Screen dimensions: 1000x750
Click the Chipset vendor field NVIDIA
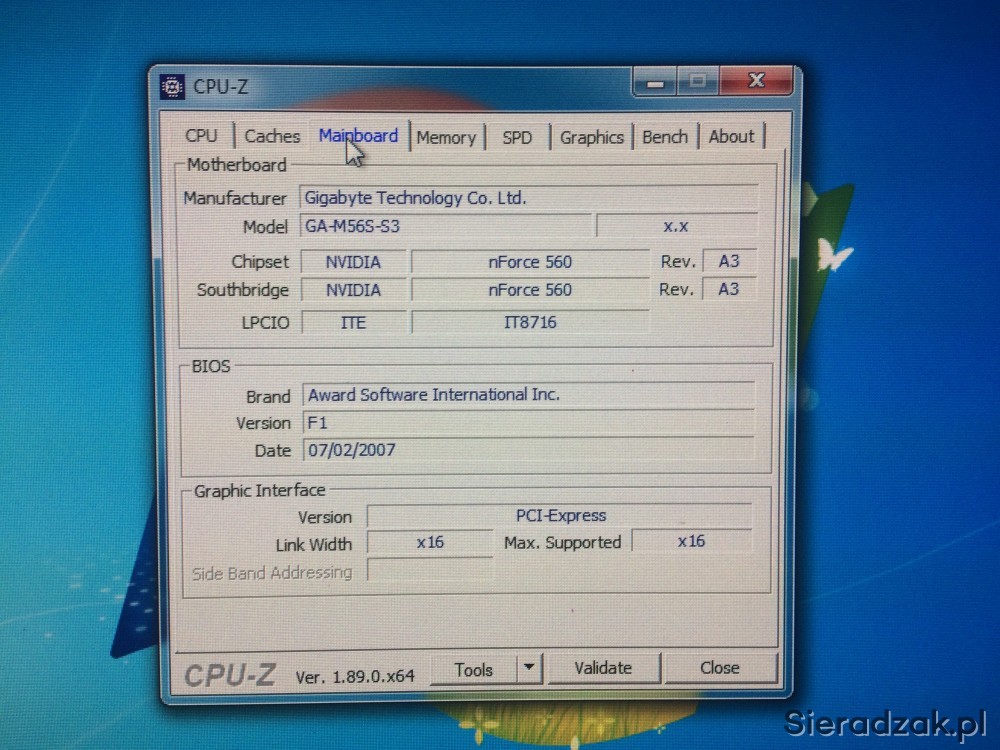click(x=353, y=261)
